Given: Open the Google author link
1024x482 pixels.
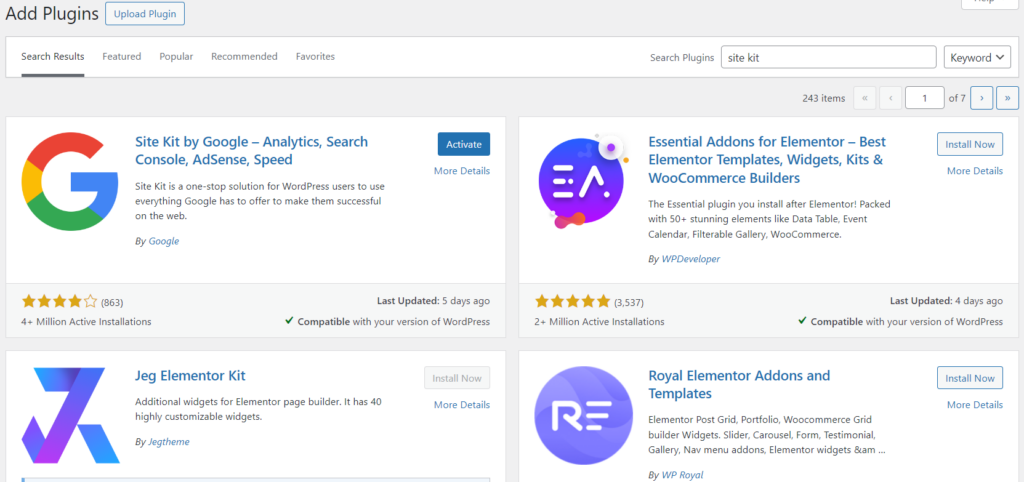Looking at the screenshot, I should pyautogui.click(x=163, y=241).
